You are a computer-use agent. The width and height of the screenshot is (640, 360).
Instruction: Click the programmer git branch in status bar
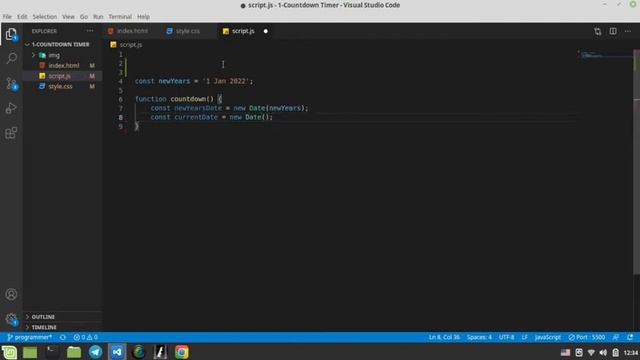tap(30, 337)
